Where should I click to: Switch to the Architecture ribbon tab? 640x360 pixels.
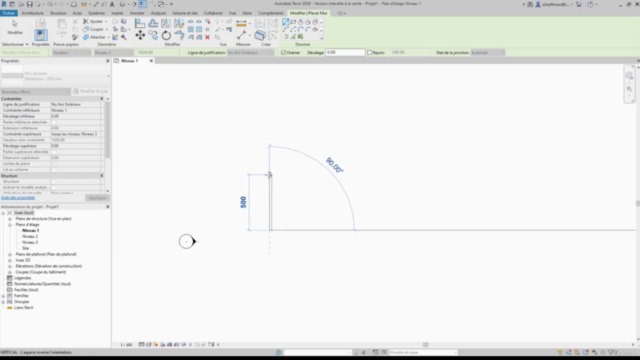click(33, 13)
